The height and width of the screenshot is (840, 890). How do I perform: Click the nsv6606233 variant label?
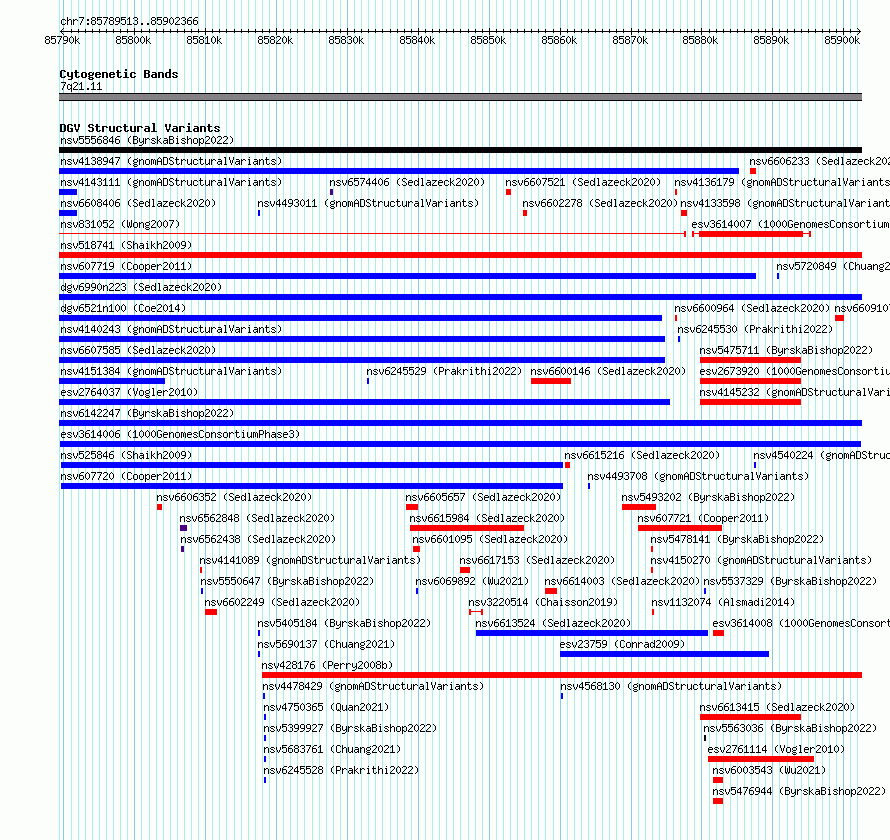(x=819, y=161)
